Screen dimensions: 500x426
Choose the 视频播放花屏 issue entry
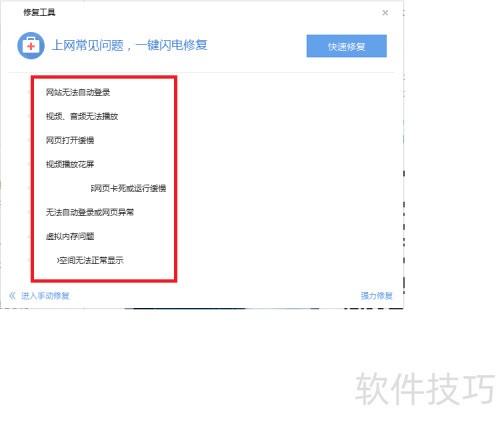[70, 164]
